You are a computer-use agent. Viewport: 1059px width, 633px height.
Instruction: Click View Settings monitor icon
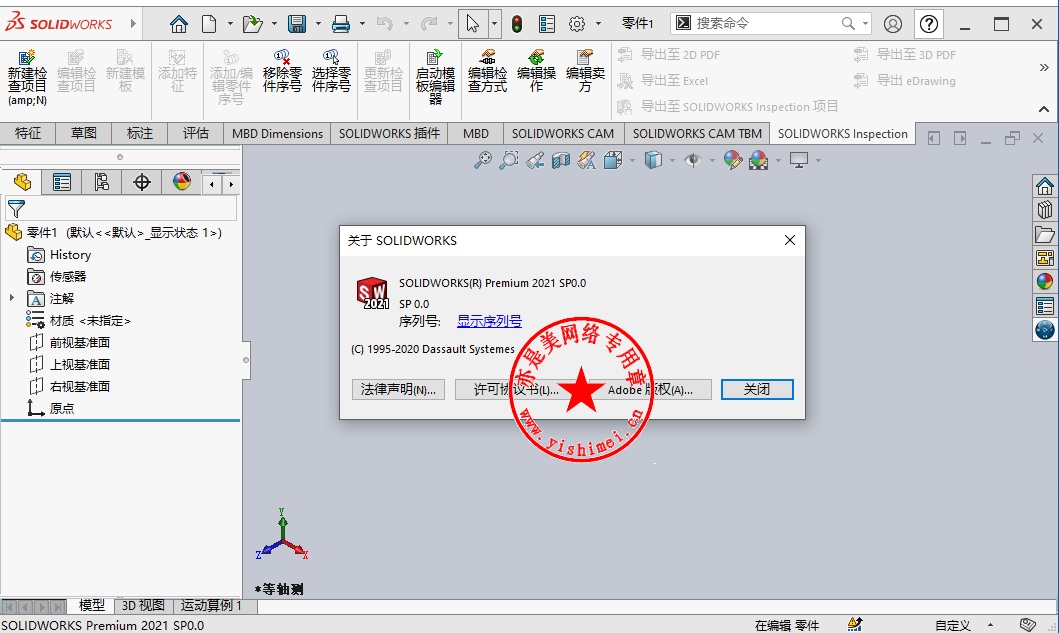[799, 160]
